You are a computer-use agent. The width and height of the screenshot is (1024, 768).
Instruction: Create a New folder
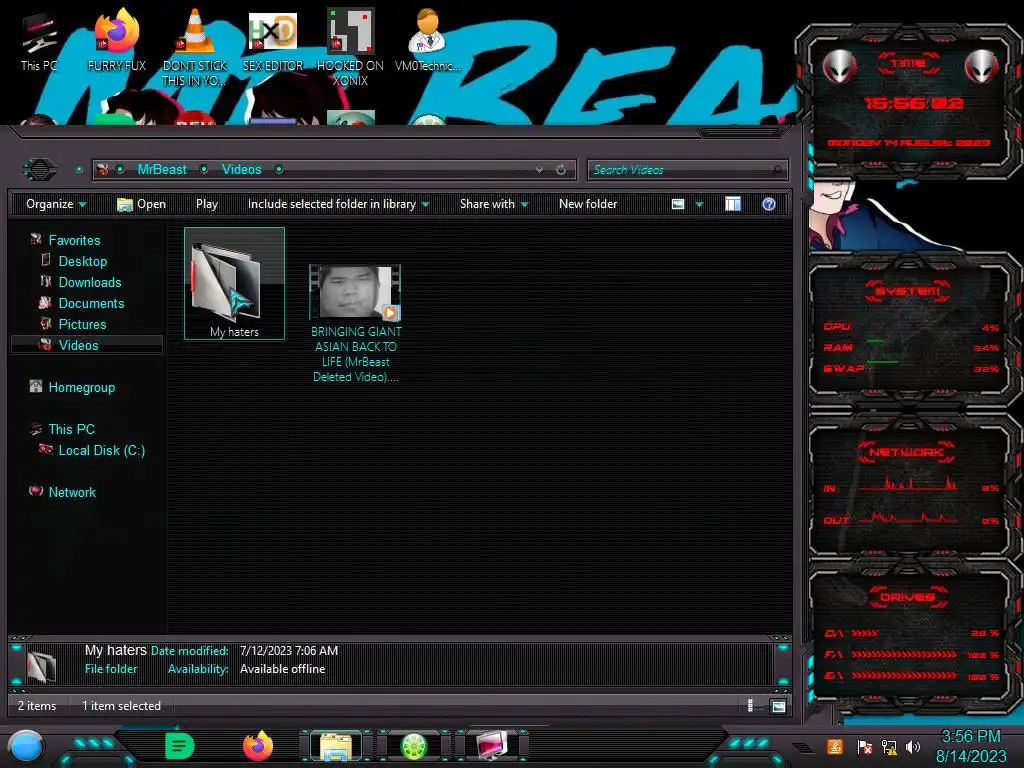(588, 204)
